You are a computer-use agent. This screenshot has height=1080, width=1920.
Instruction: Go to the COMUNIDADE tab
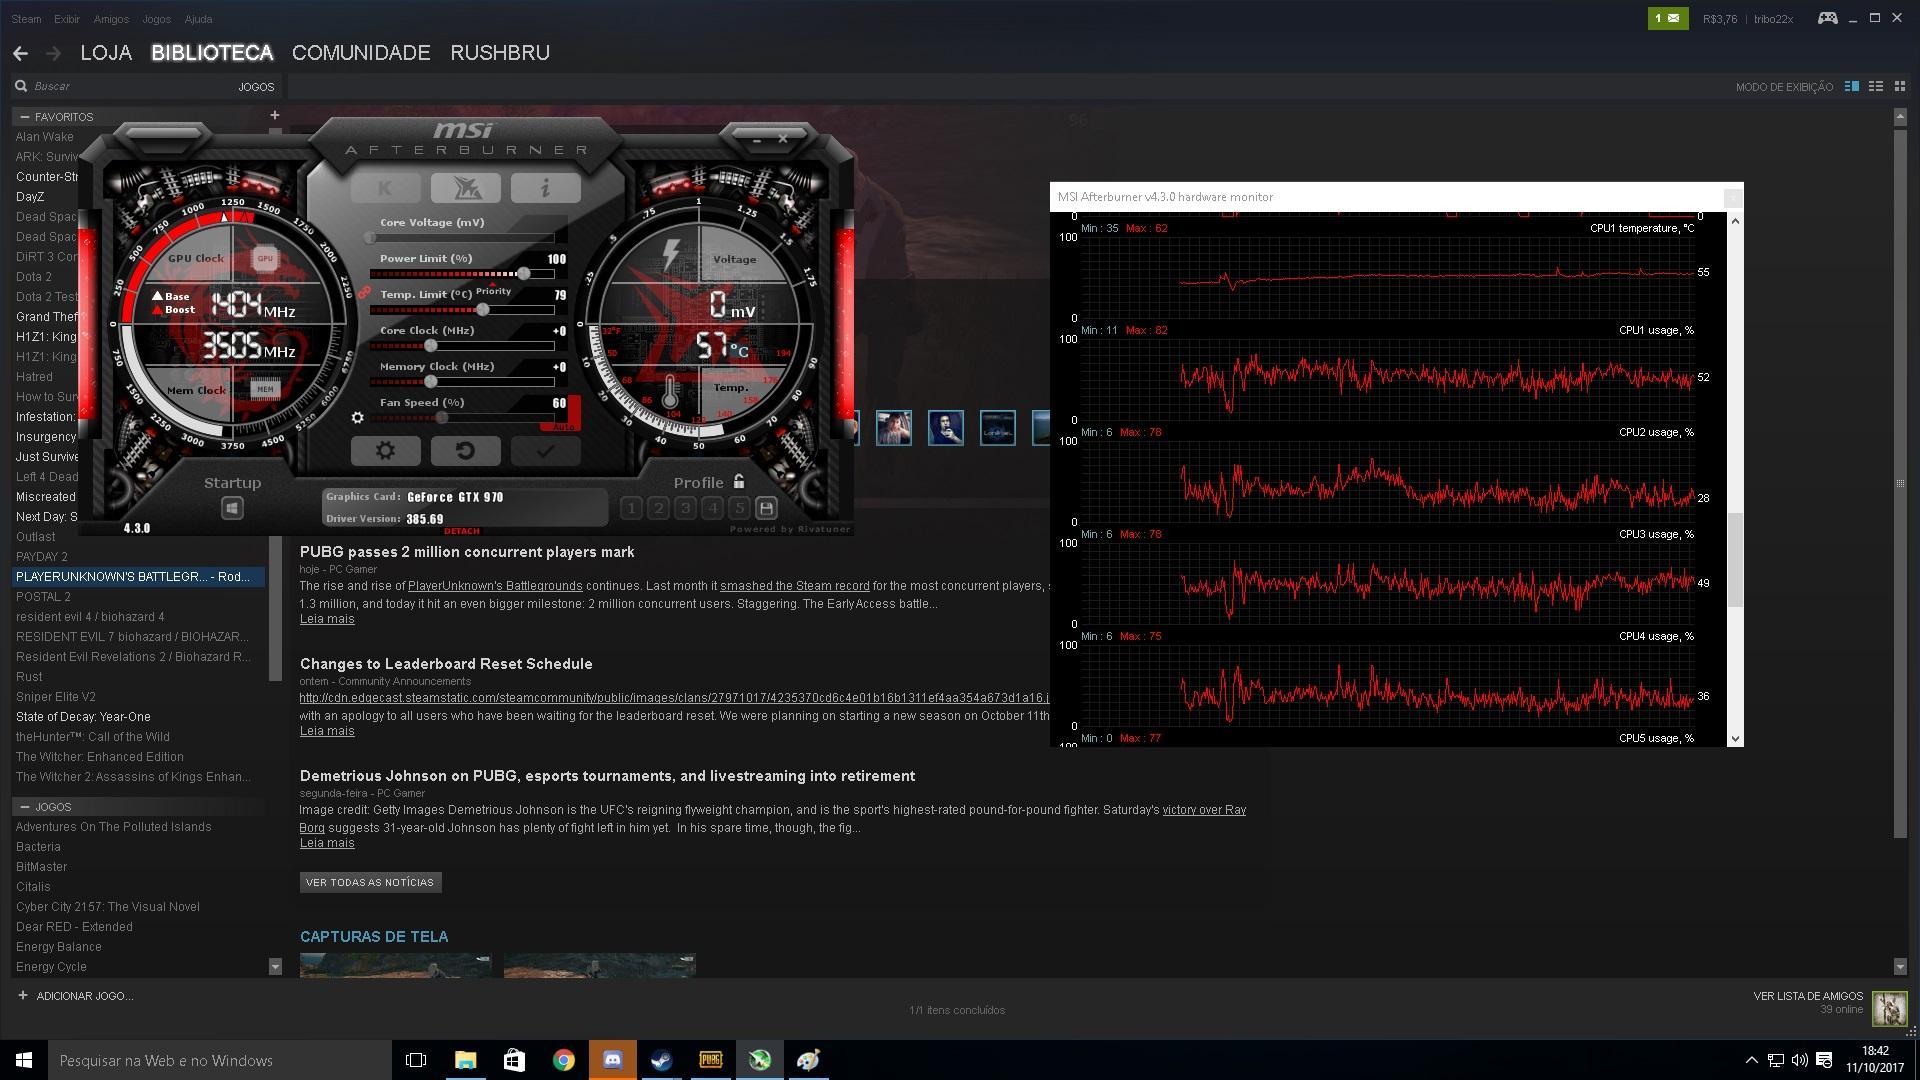point(361,53)
